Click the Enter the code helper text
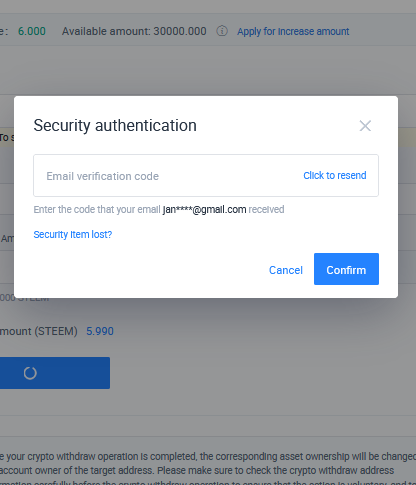 point(159,209)
